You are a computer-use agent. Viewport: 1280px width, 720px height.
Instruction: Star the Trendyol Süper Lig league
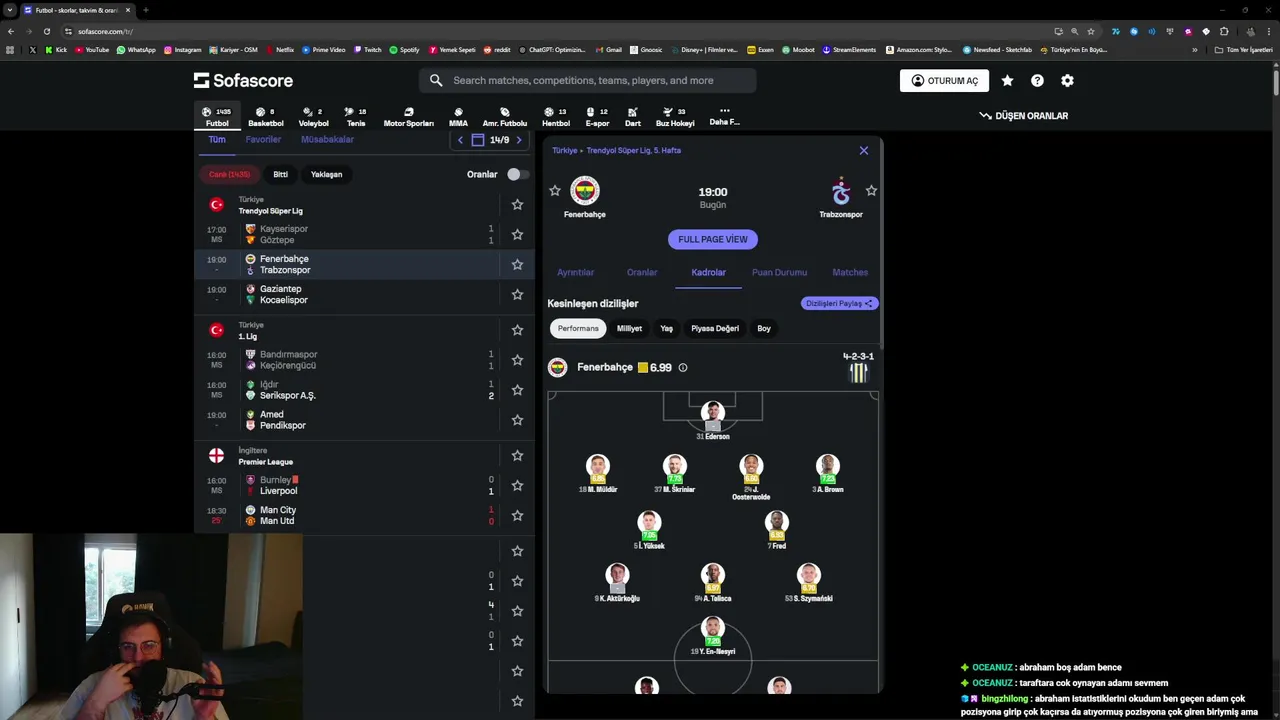[x=517, y=204]
